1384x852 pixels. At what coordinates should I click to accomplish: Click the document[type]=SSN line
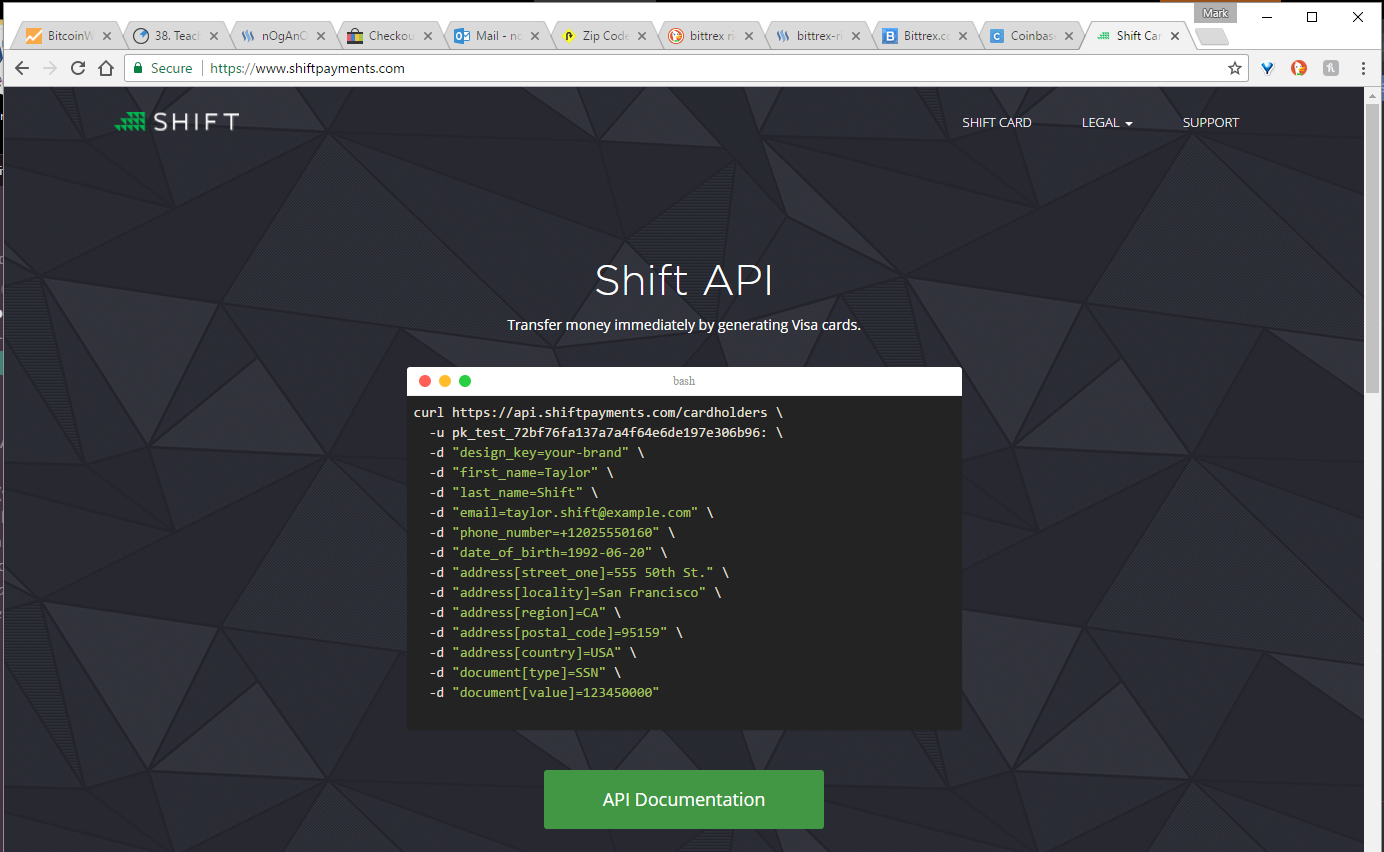pyautogui.click(x=525, y=672)
